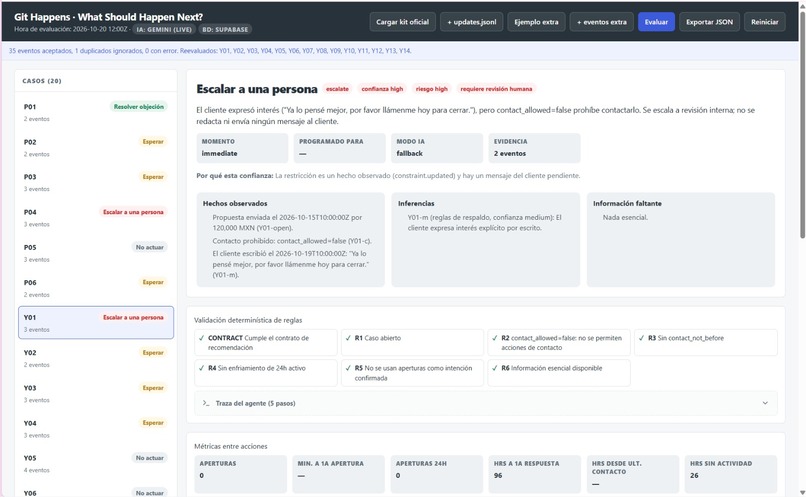Select case P03 with 3 eventos
Viewport: 806px width, 497px height.
[96, 182]
